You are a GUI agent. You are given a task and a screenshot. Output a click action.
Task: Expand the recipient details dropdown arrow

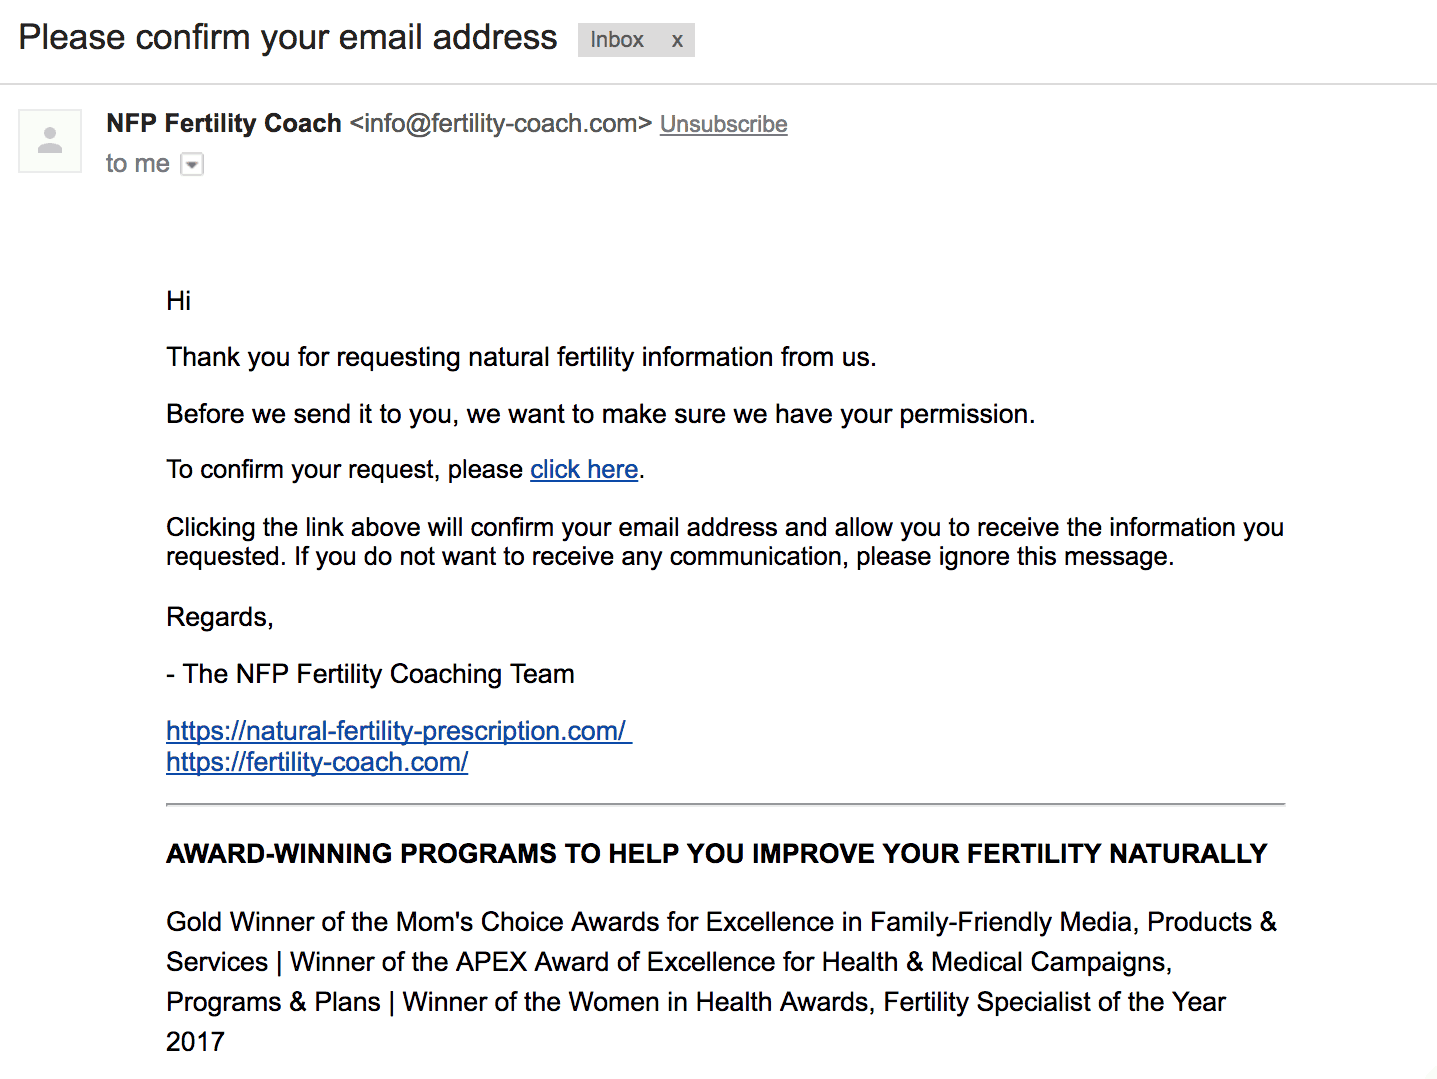pyautogui.click(x=192, y=164)
